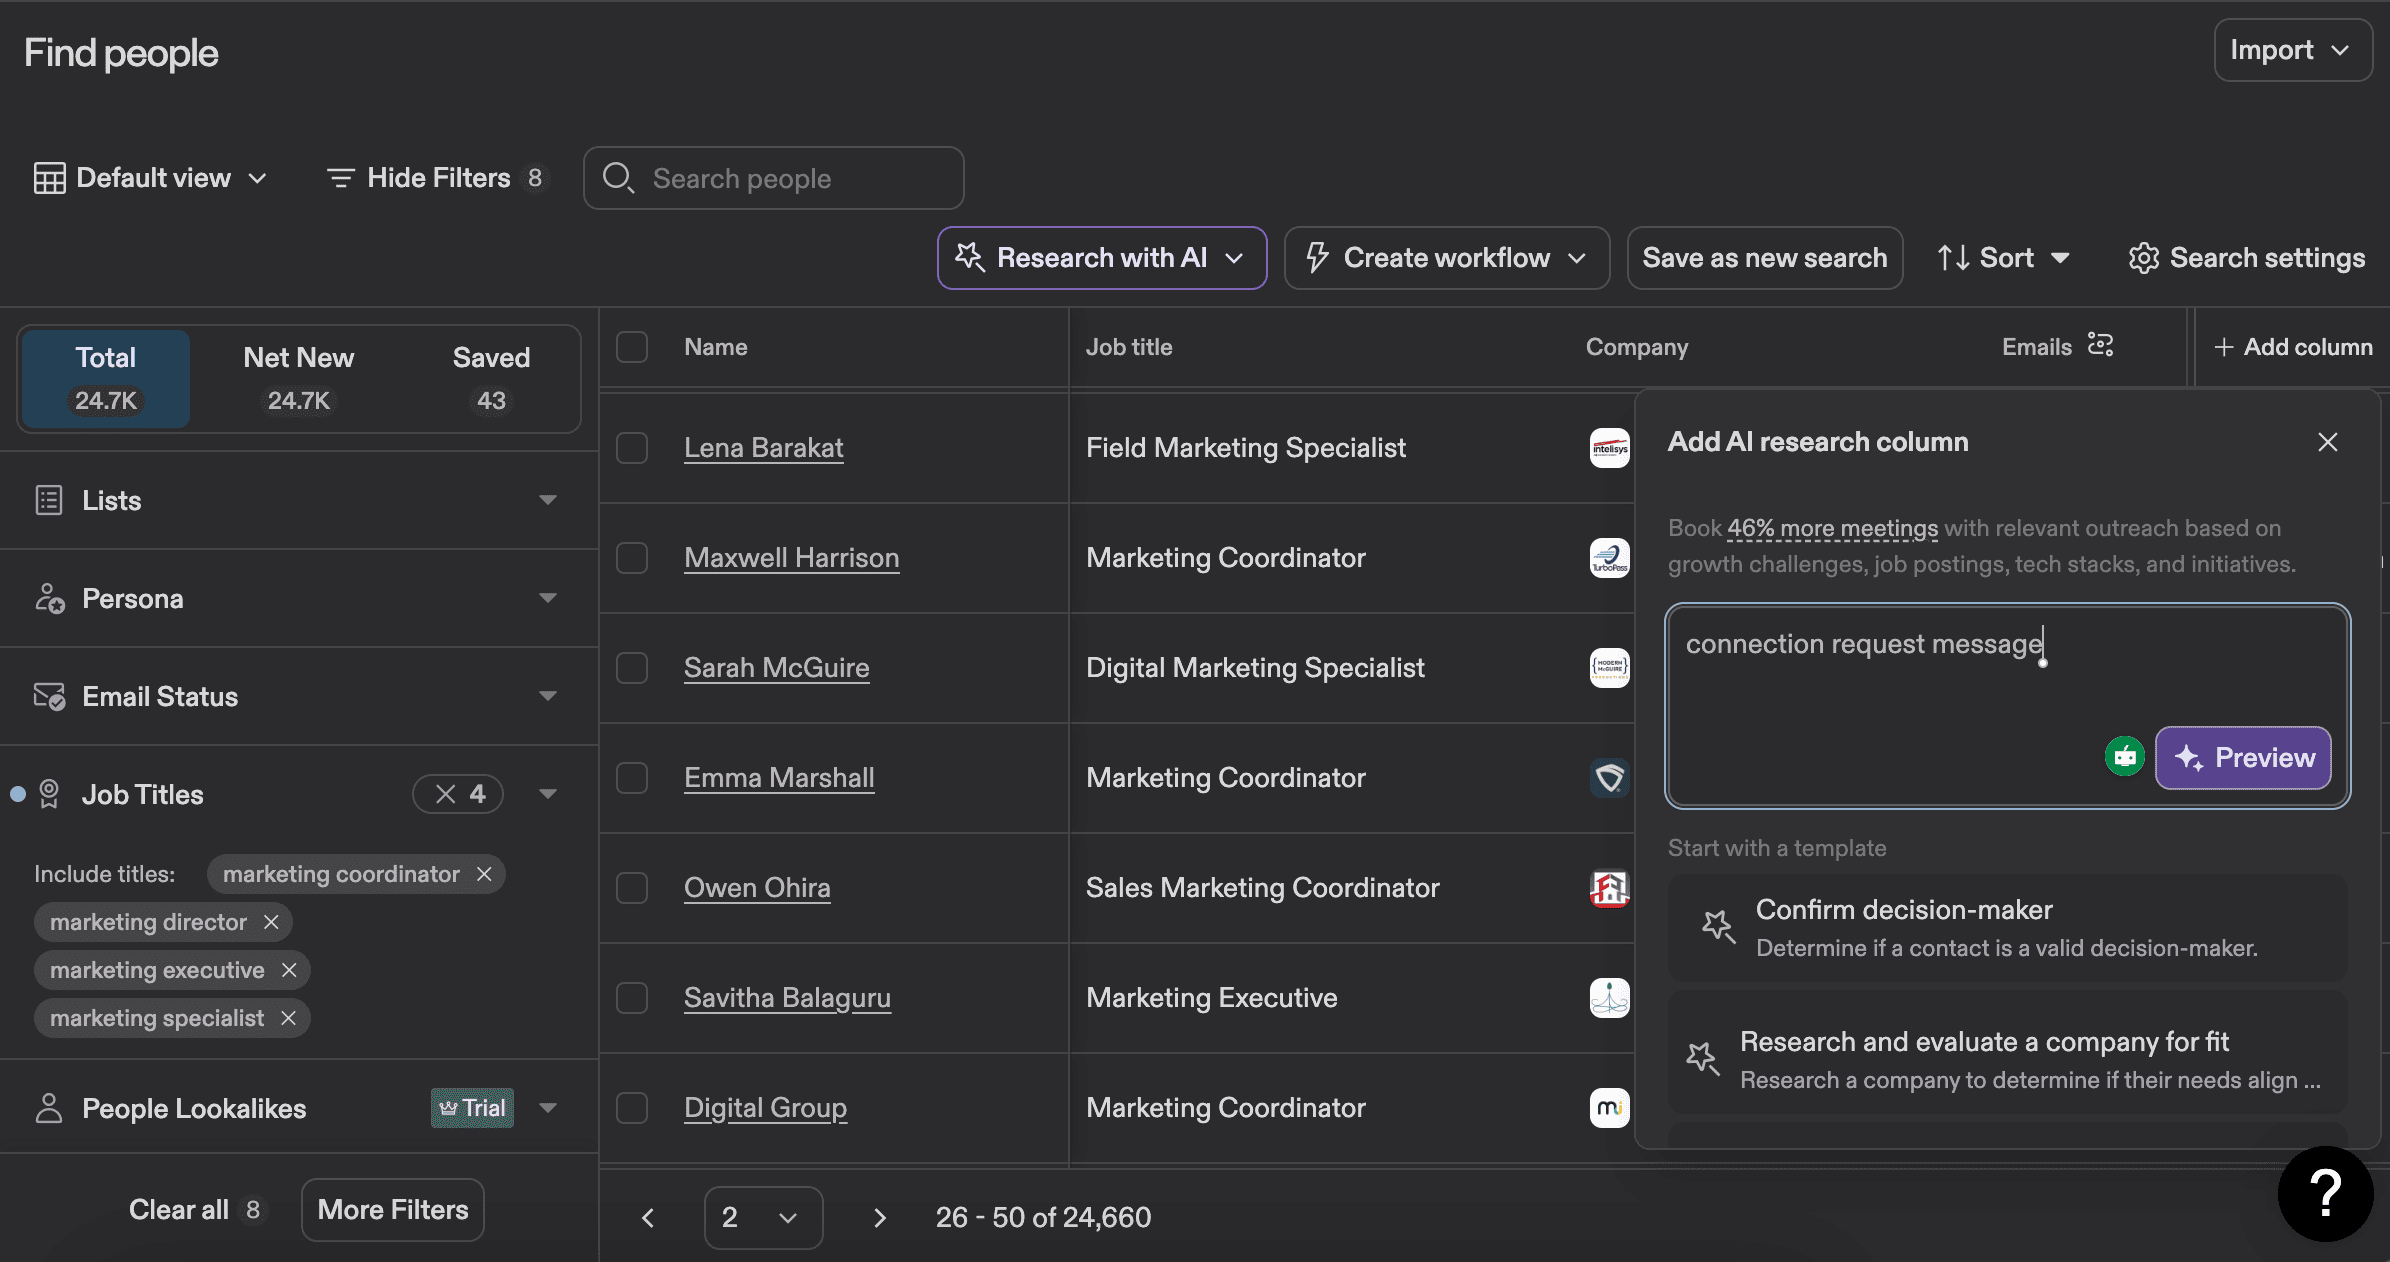
Task: Remove the marketing director filter tag
Action: (271, 921)
